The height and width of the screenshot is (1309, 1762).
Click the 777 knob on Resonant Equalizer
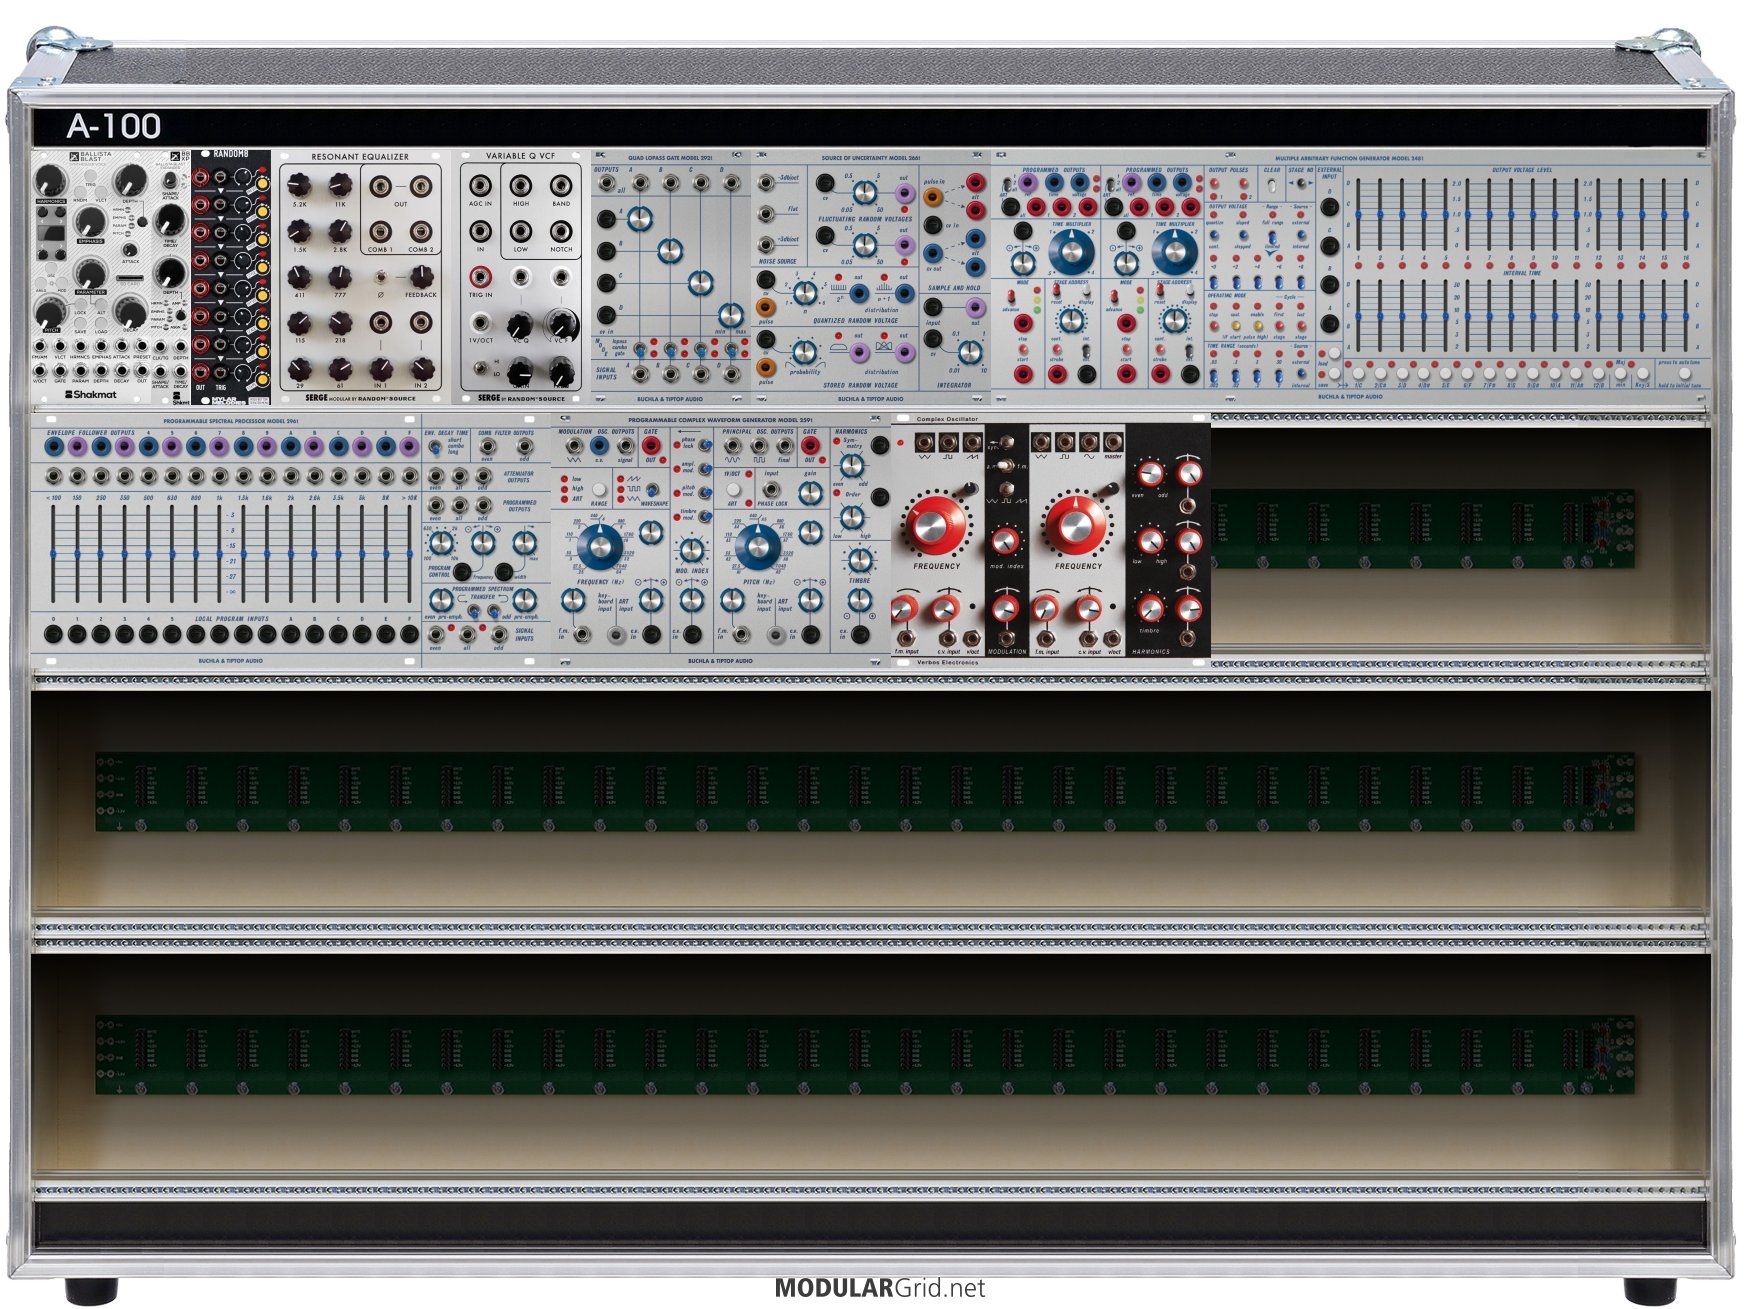[340, 277]
